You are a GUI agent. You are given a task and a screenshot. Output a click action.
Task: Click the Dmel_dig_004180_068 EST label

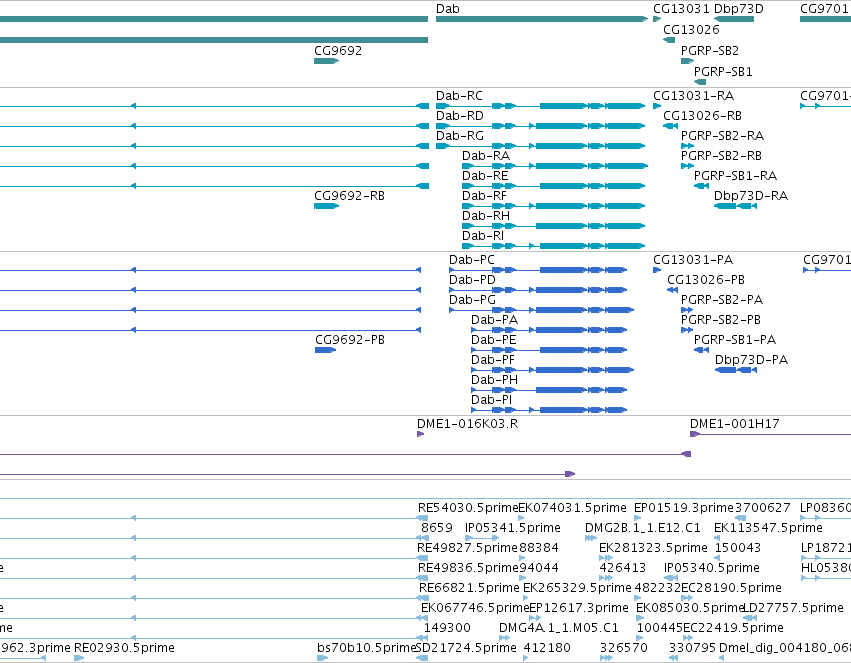(785, 648)
